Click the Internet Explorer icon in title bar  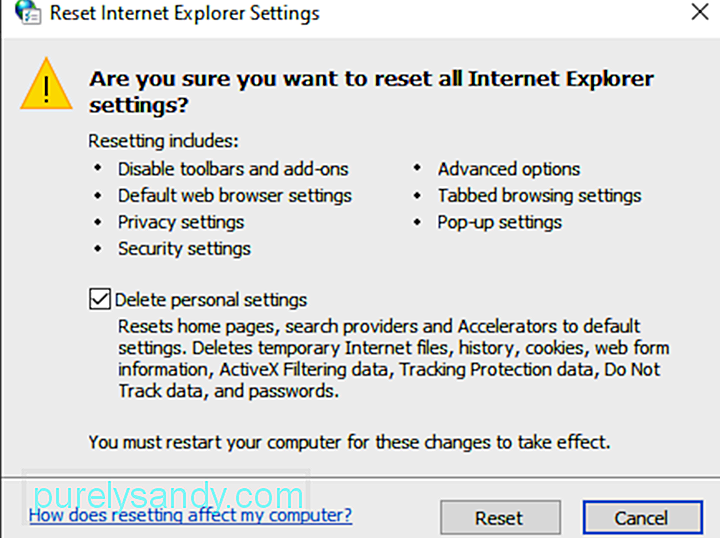28,12
